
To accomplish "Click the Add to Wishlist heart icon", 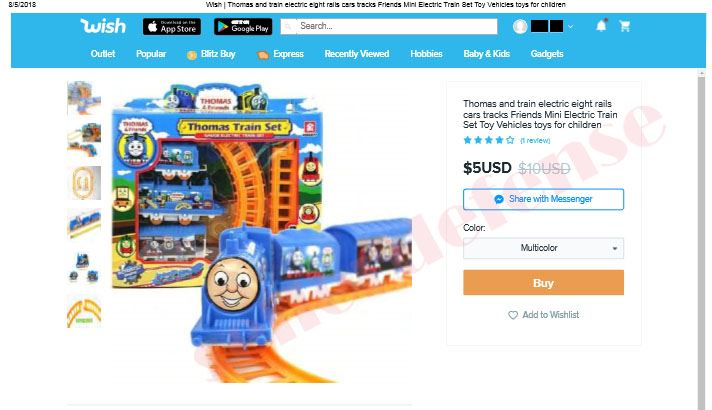I will [513, 315].
